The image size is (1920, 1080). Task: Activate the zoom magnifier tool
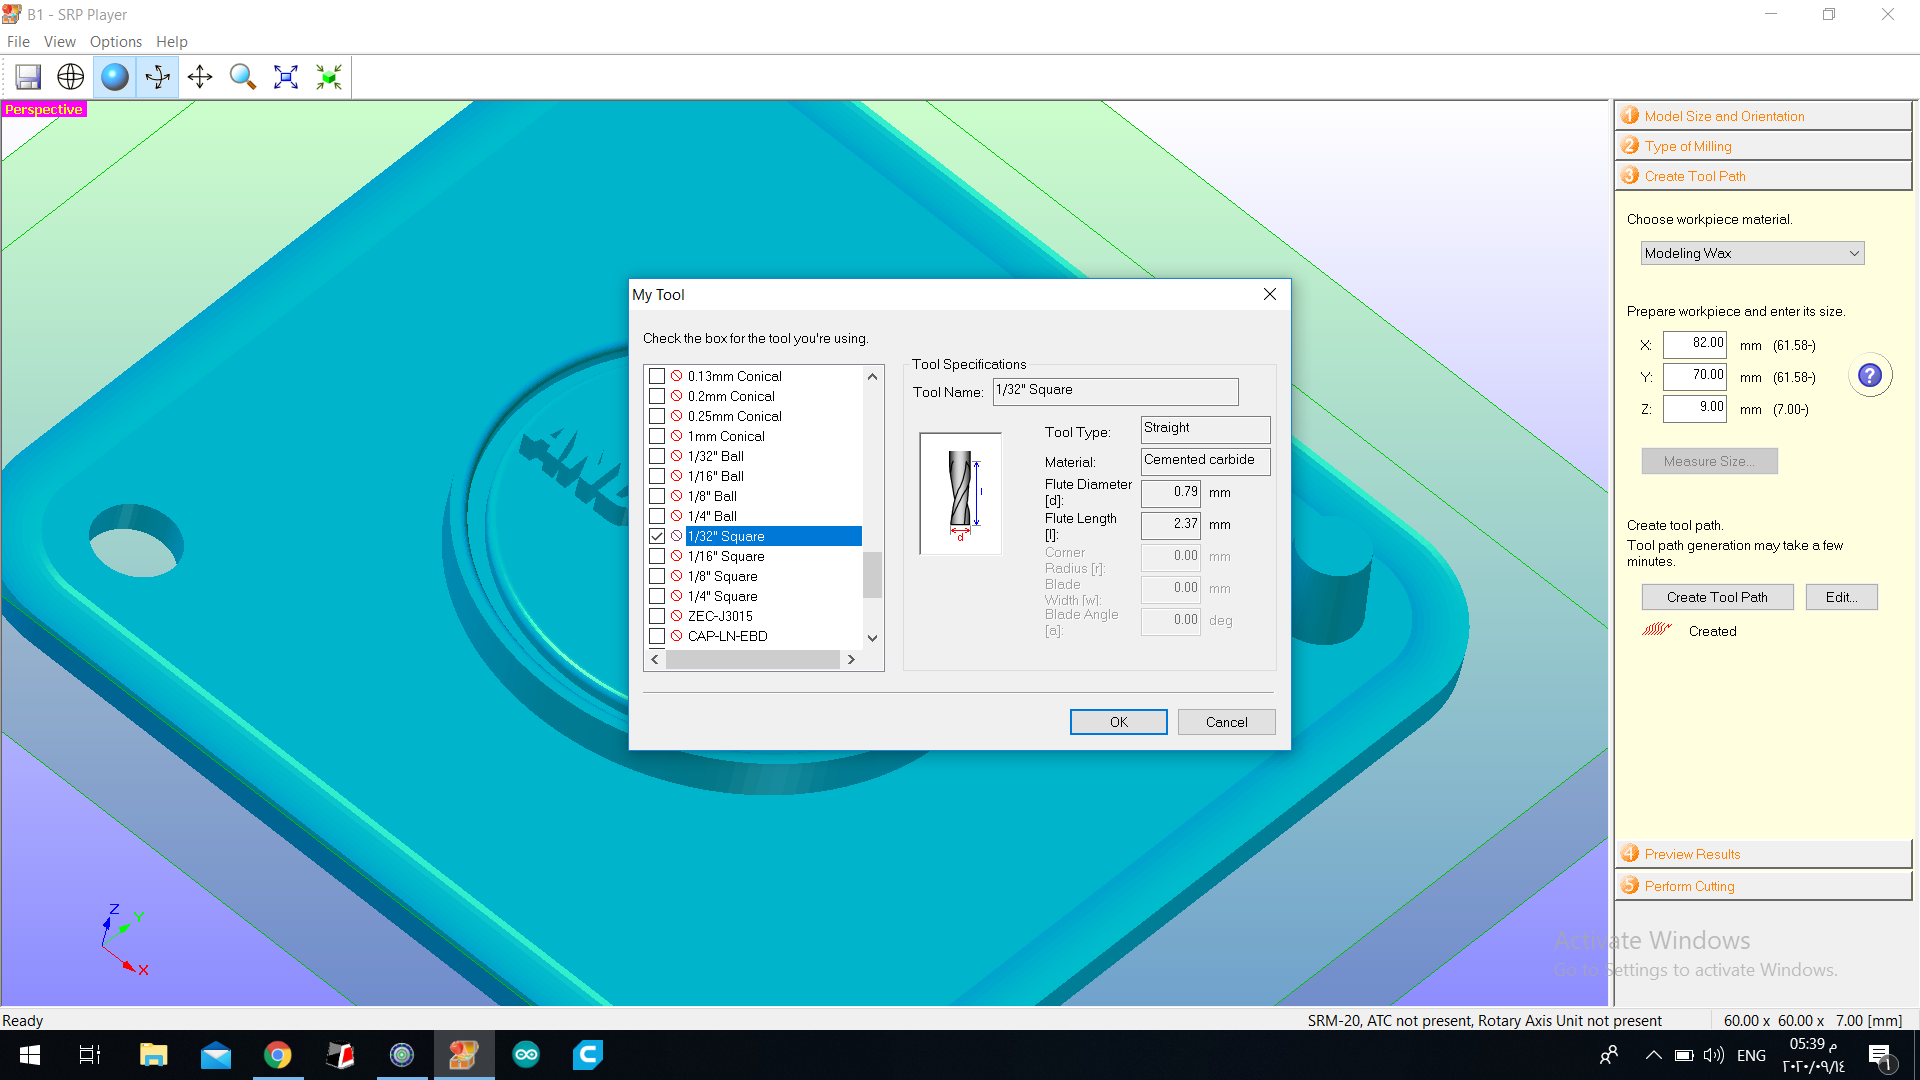243,77
